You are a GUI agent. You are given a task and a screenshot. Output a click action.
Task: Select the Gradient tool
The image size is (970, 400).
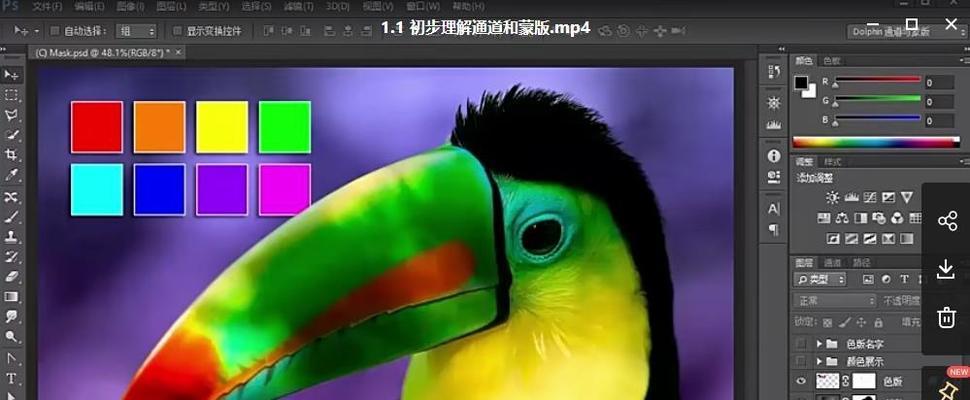[11, 297]
